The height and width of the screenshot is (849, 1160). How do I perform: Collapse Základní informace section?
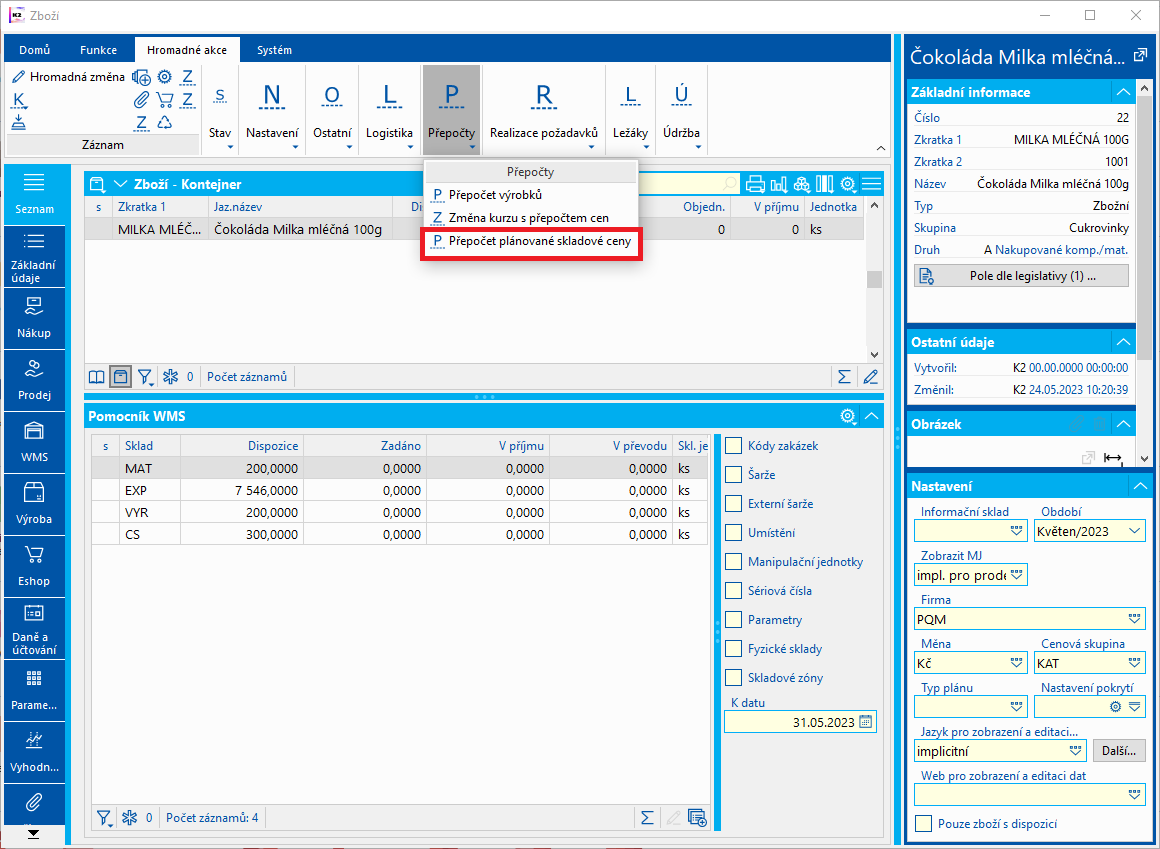pyautogui.click(x=1123, y=92)
